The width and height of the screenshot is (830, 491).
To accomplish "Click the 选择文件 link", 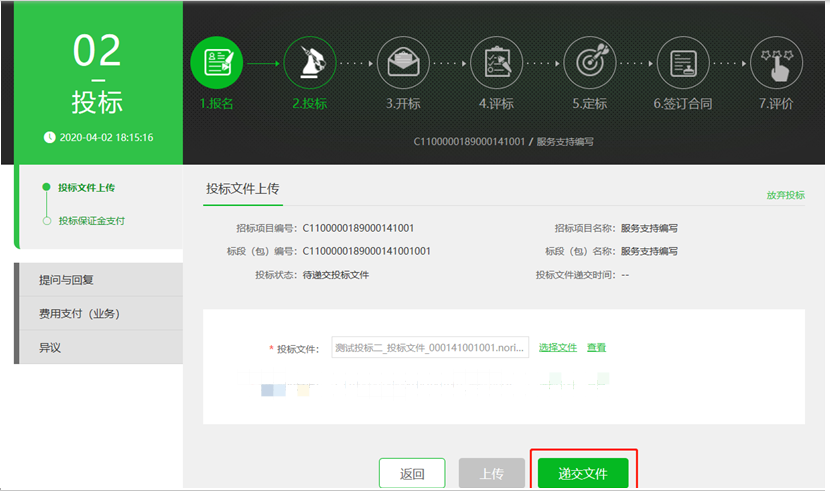I will click(x=557, y=348).
